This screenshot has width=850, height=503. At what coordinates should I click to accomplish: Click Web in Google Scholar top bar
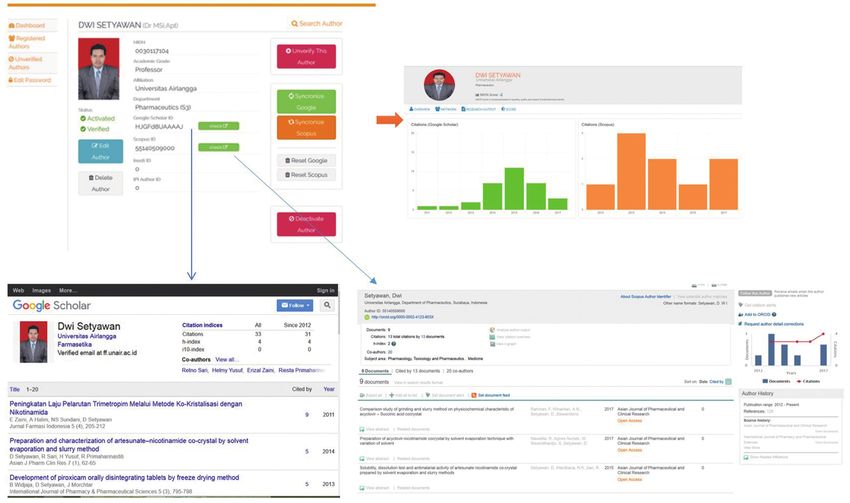(x=18, y=291)
